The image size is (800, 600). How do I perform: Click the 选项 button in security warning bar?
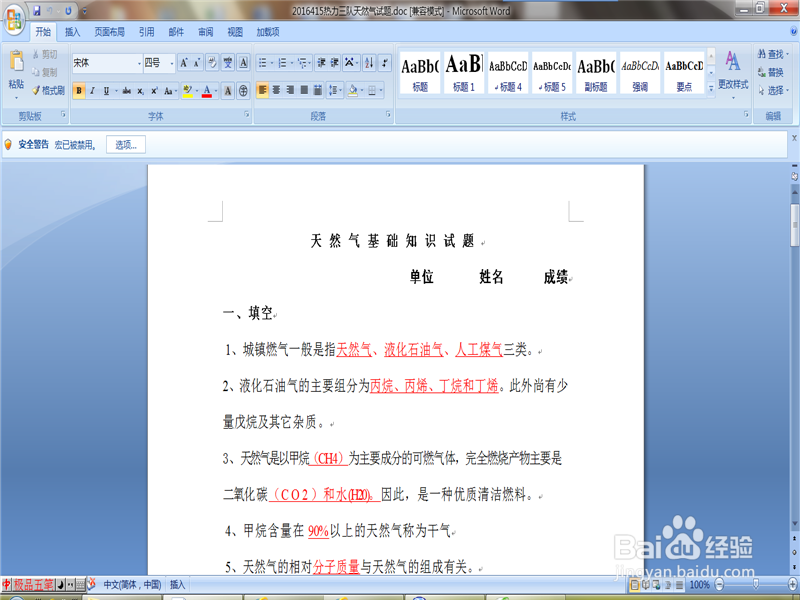click(125, 143)
